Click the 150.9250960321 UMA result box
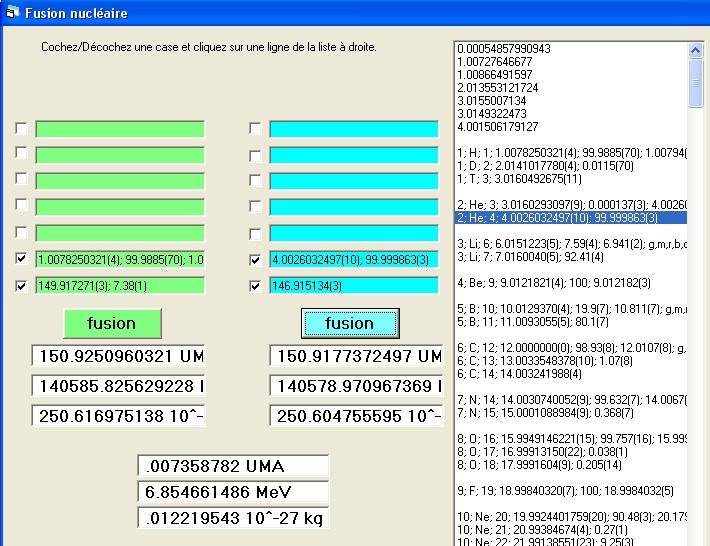 pyautogui.click(x=118, y=356)
